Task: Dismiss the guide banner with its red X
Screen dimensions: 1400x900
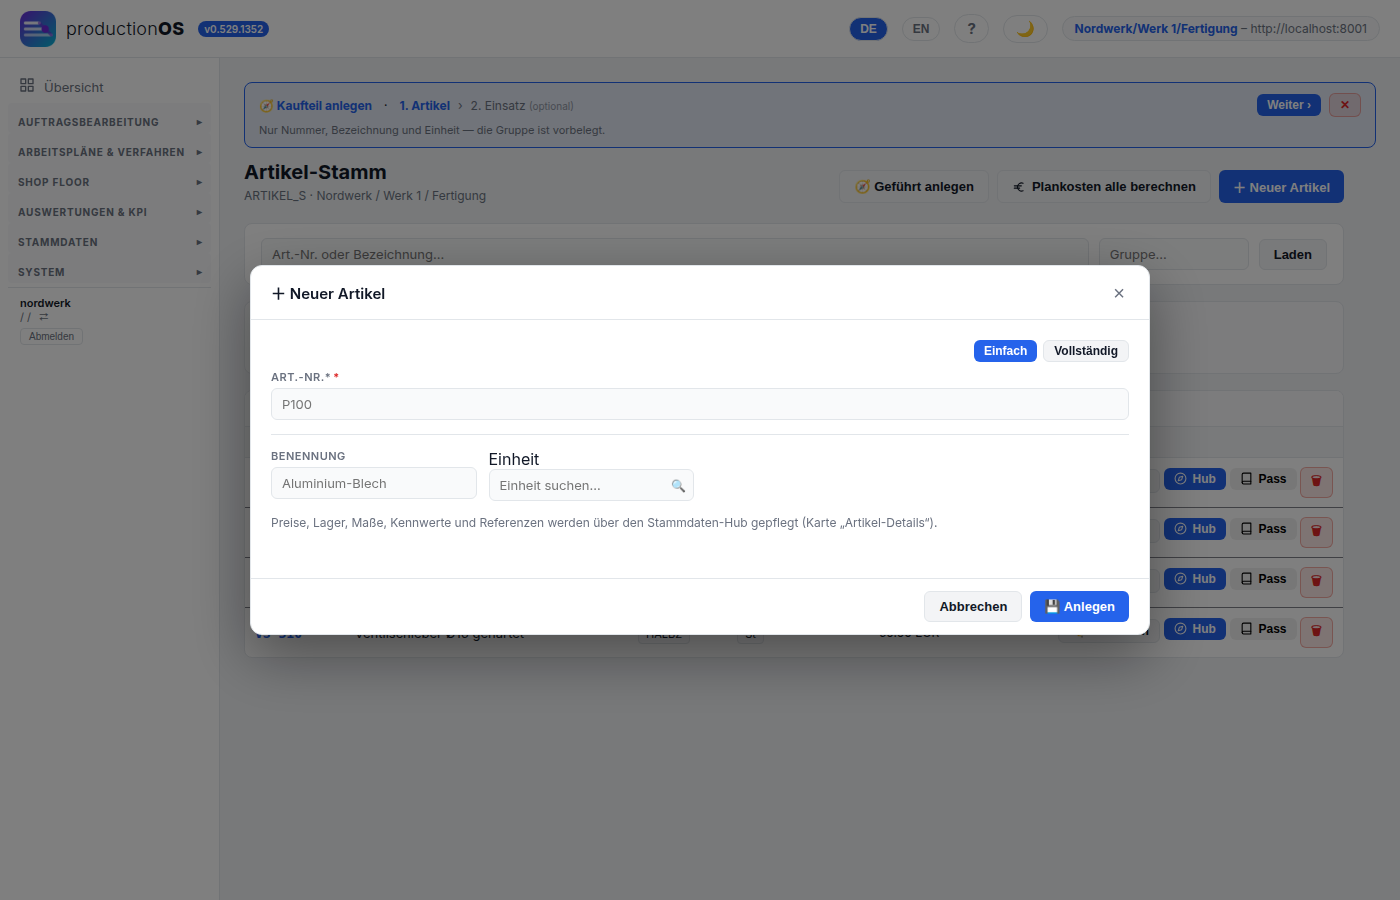Action: coord(1345,105)
